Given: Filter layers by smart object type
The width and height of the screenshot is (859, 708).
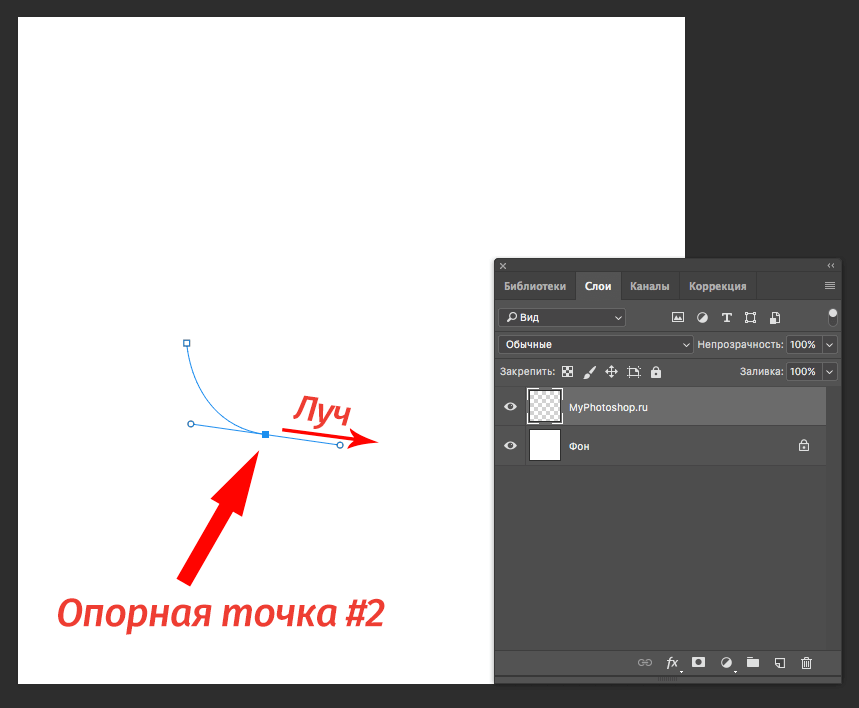Looking at the screenshot, I should 775,317.
